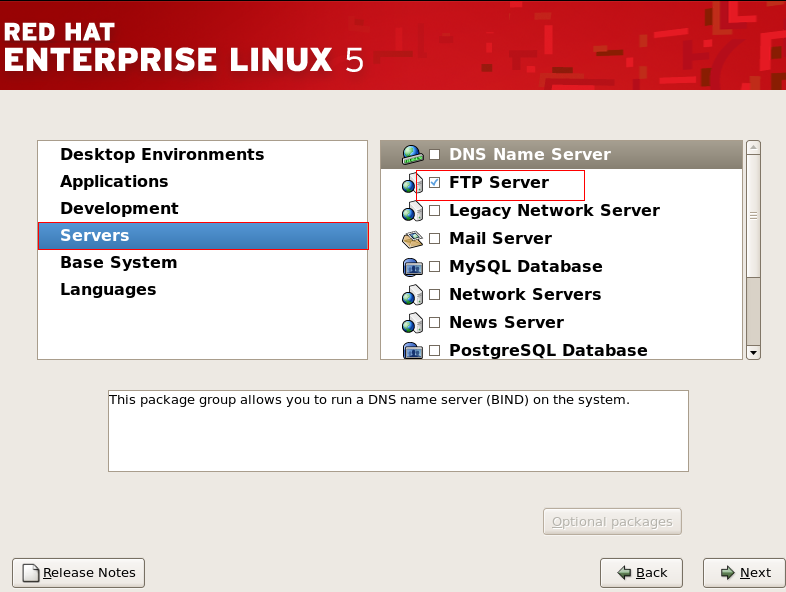The image size is (786, 592).
Task: Click the Network Servers icon
Action: (412, 295)
